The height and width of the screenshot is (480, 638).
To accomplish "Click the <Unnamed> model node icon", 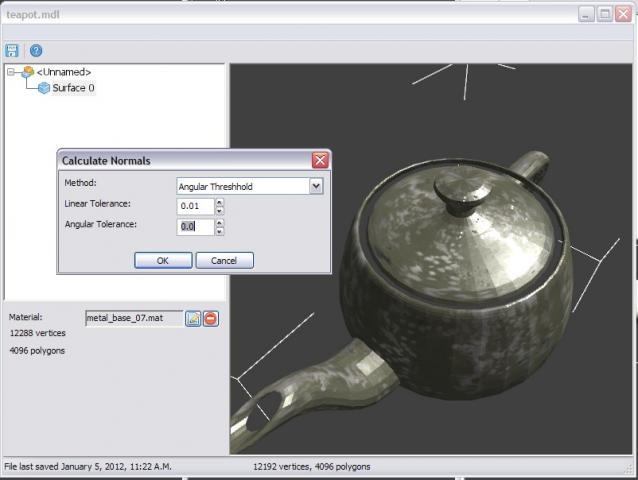I will [x=28, y=72].
